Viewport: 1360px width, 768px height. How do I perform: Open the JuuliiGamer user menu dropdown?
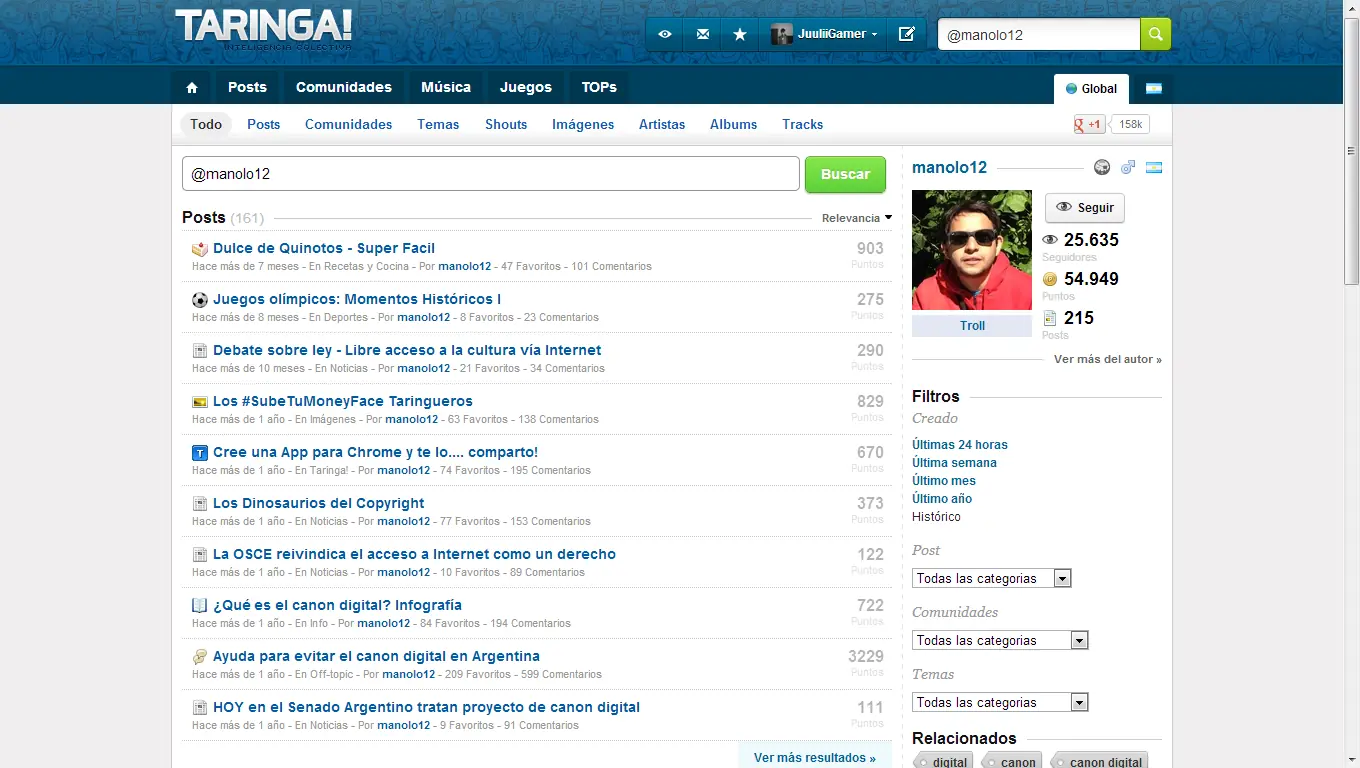tap(826, 34)
